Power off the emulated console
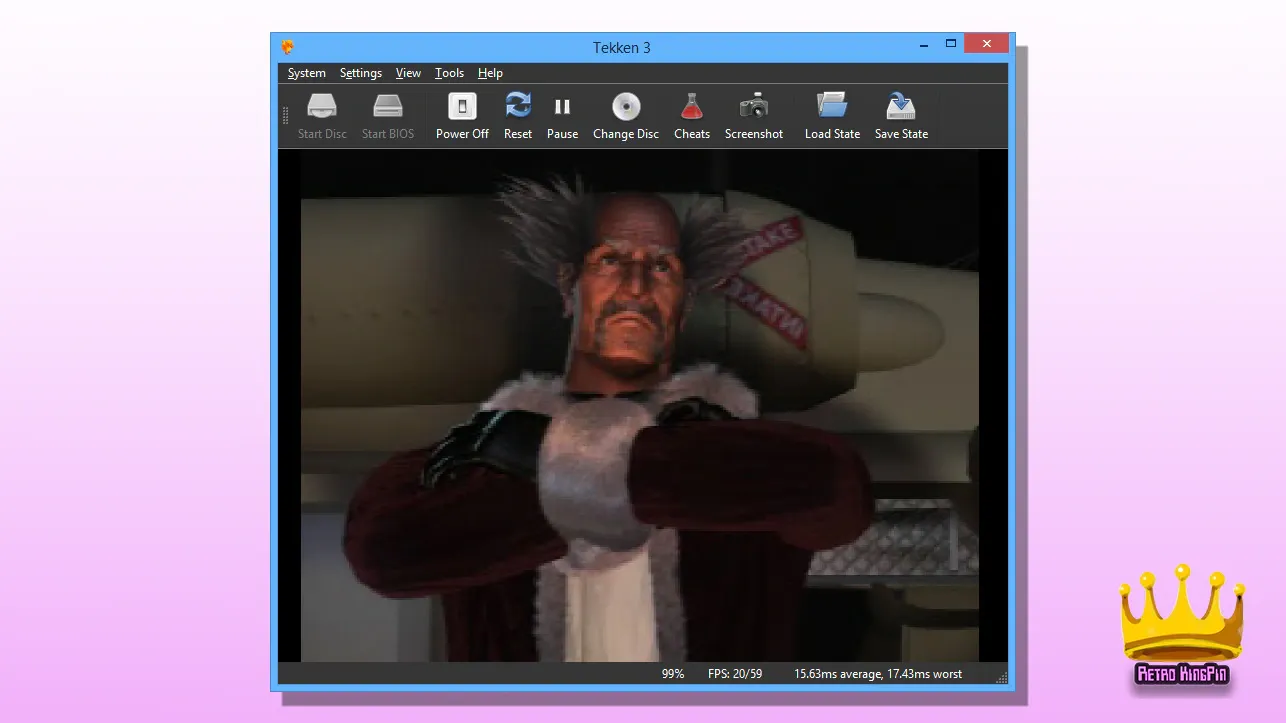1286x723 pixels. coord(462,116)
